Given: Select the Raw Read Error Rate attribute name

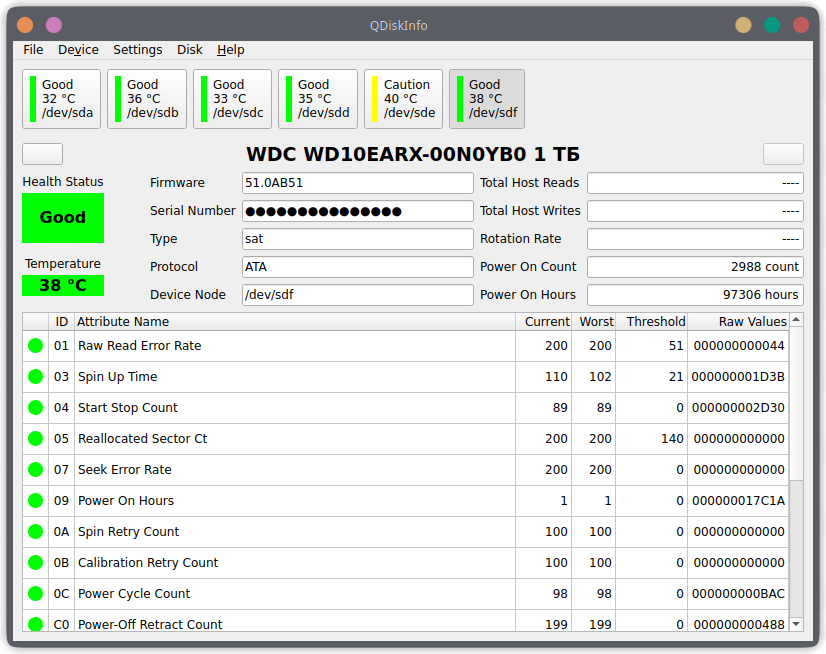Looking at the screenshot, I should [x=140, y=346].
